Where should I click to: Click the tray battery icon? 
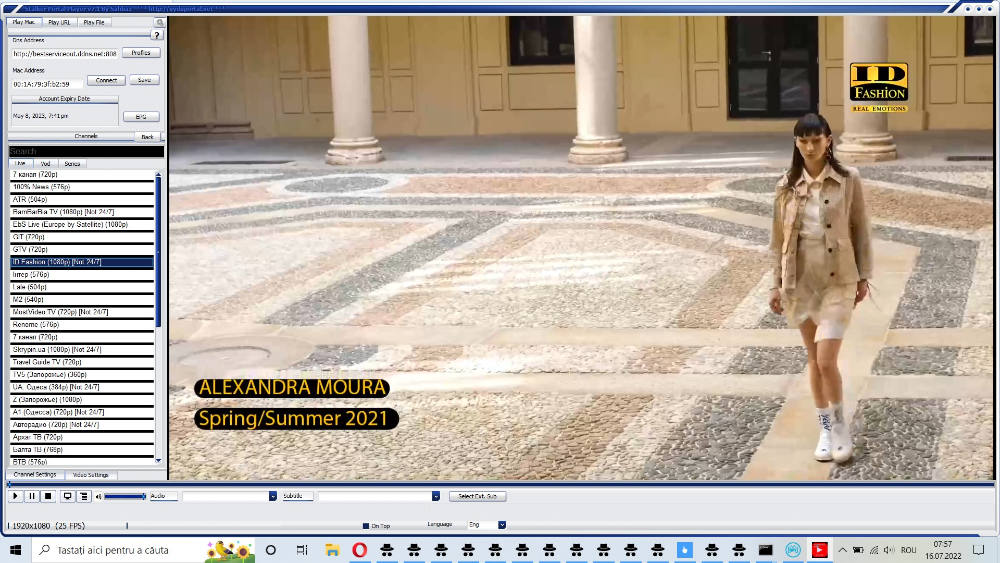click(x=858, y=550)
